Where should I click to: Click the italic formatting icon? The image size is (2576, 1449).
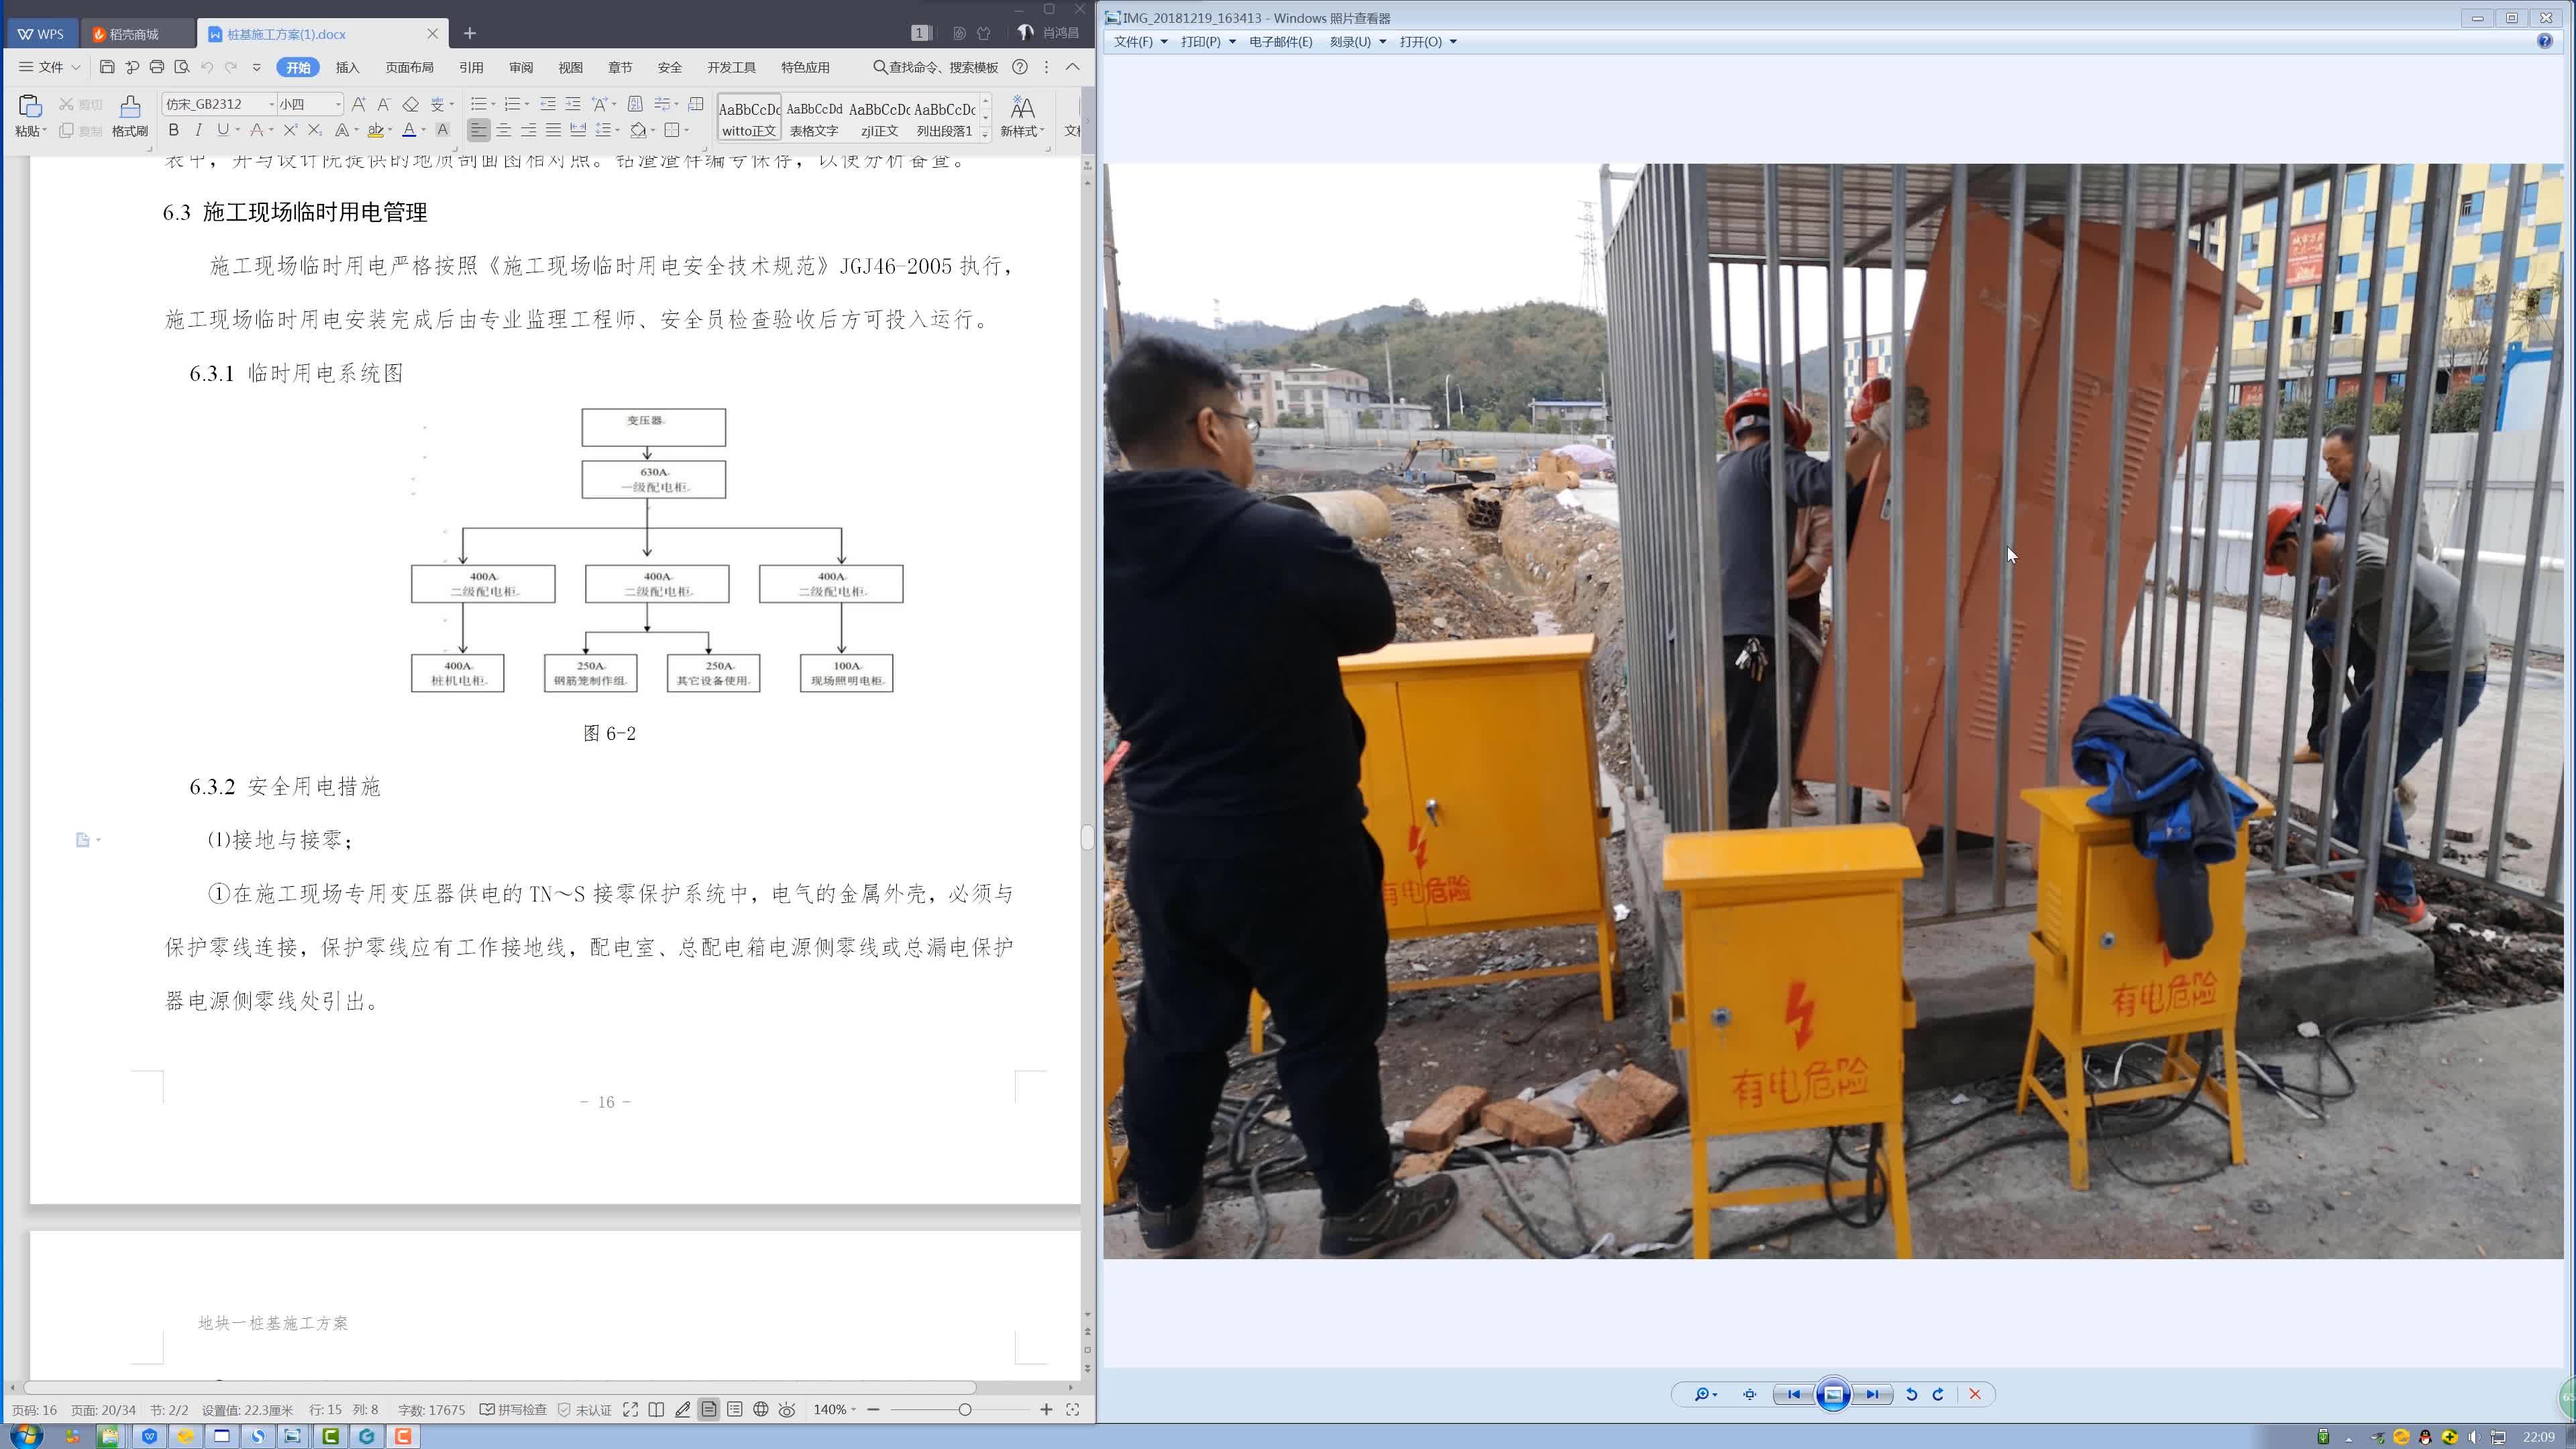198,130
